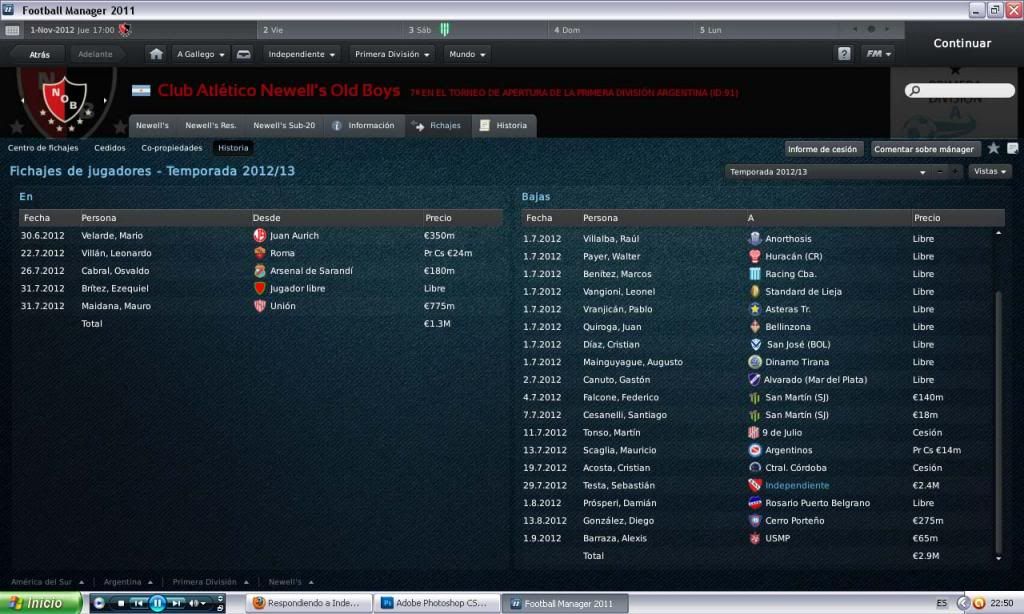Image resolution: width=1024 pixels, height=614 pixels.
Task: Click the Continuar button
Action: pos(961,43)
